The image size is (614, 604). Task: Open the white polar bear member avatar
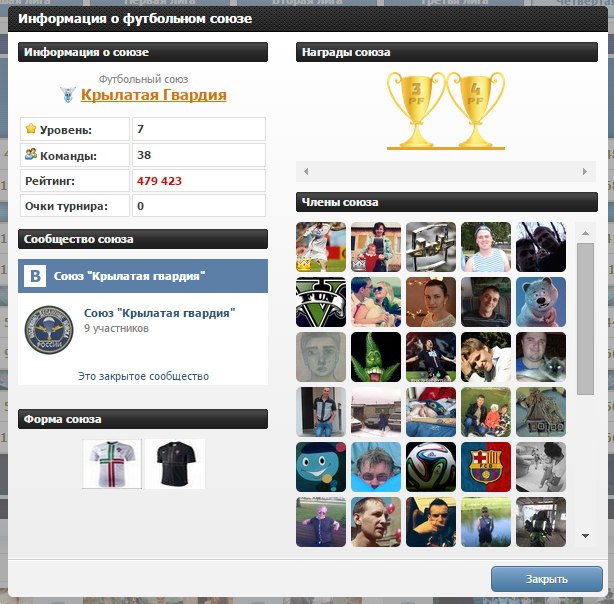click(541, 302)
